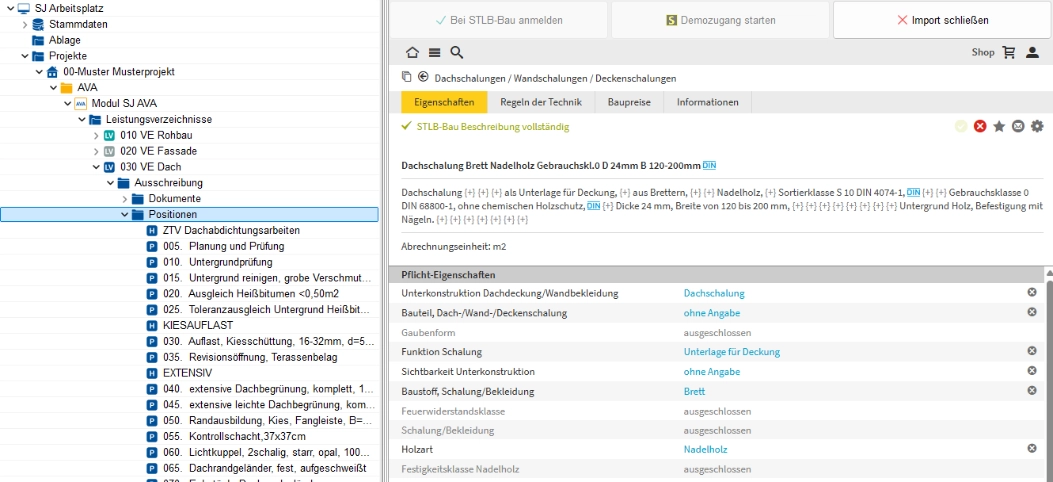Click the user account icon
1053x482 pixels.
[x=1032, y=53]
